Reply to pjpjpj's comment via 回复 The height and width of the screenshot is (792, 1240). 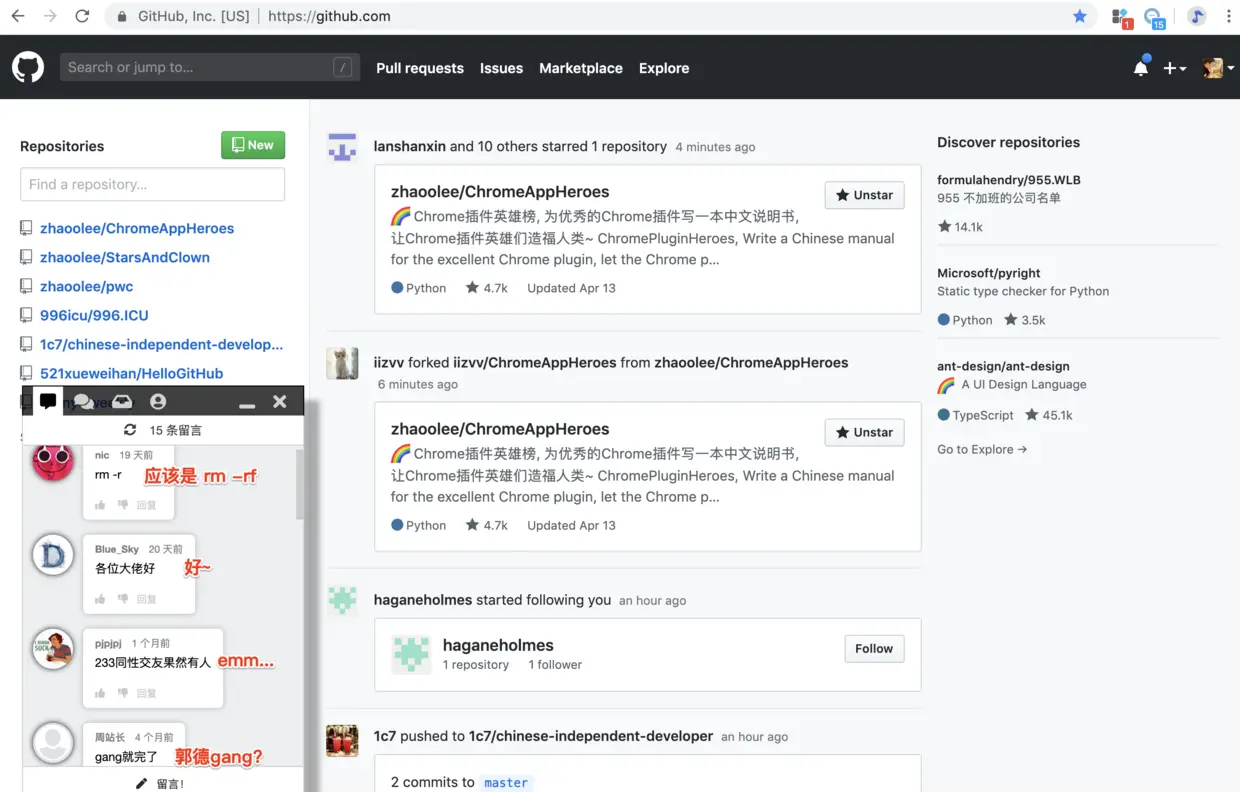tap(146, 693)
